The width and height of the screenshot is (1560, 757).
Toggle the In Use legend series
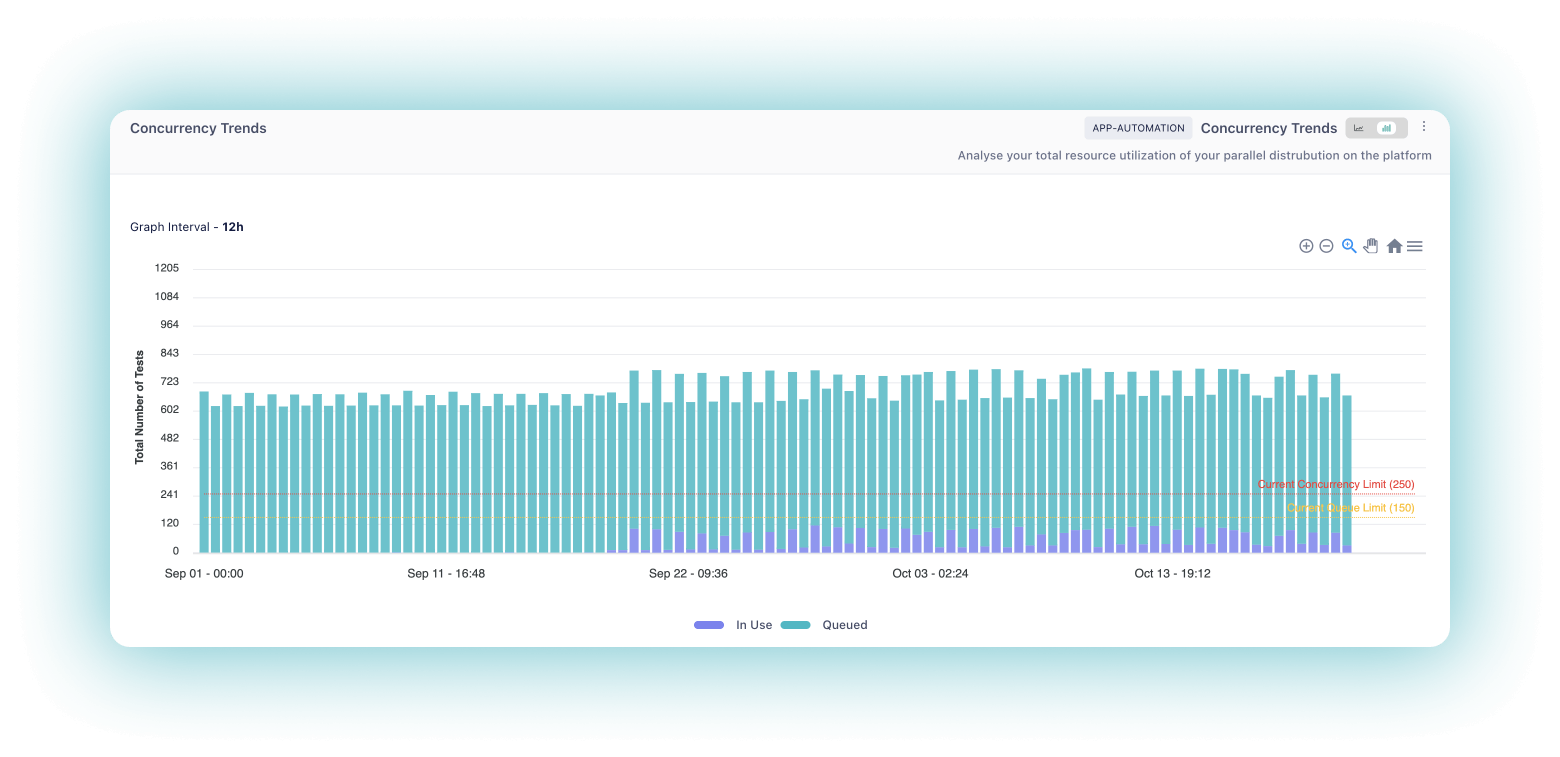point(753,624)
